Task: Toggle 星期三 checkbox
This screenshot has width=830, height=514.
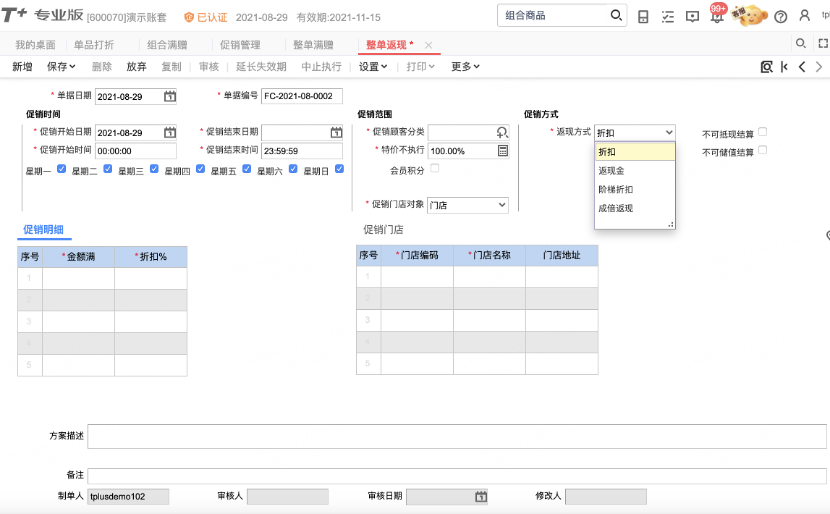Action: coord(154,169)
